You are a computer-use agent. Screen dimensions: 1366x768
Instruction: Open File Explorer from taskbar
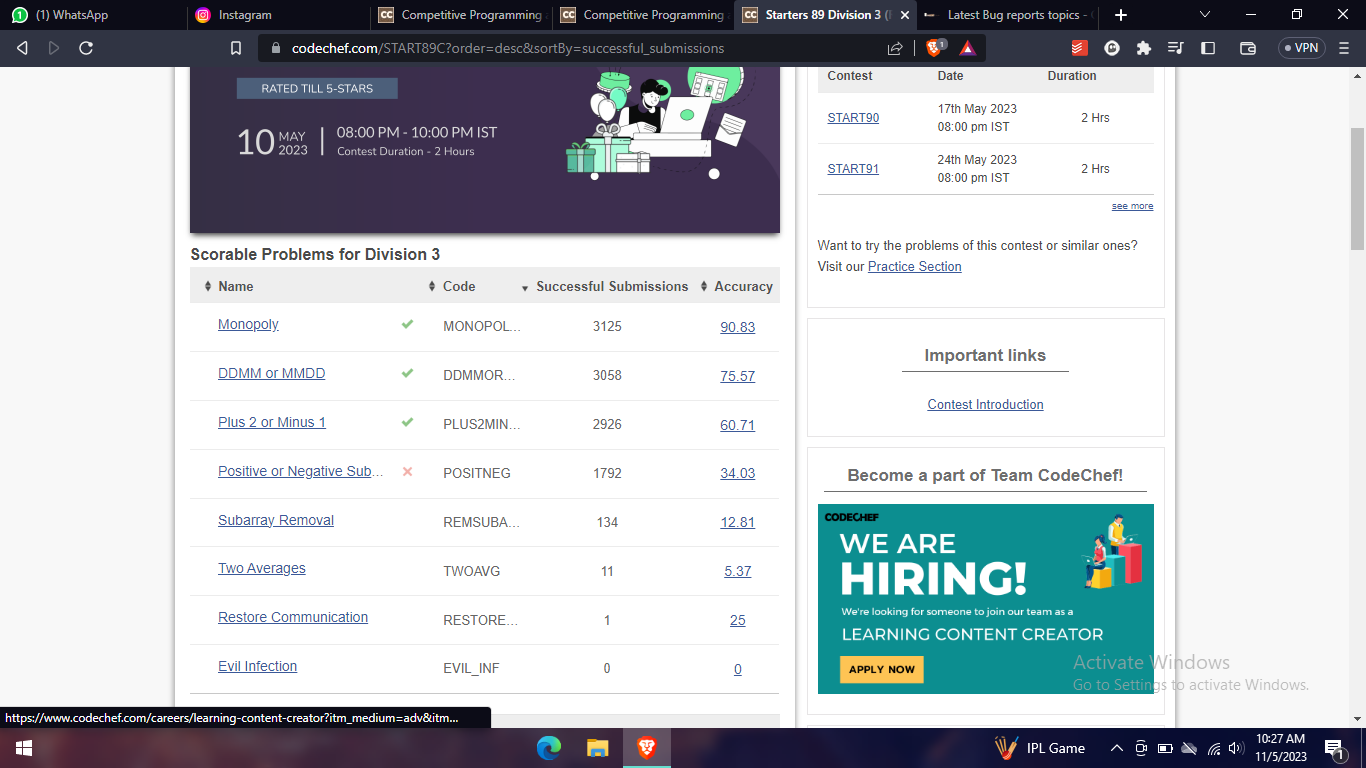point(597,748)
